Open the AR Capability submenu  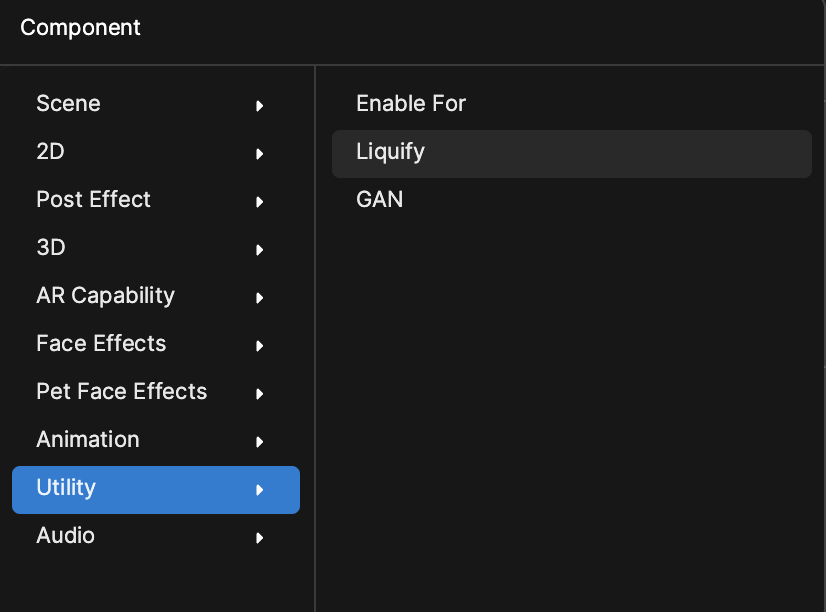pos(156,295)
